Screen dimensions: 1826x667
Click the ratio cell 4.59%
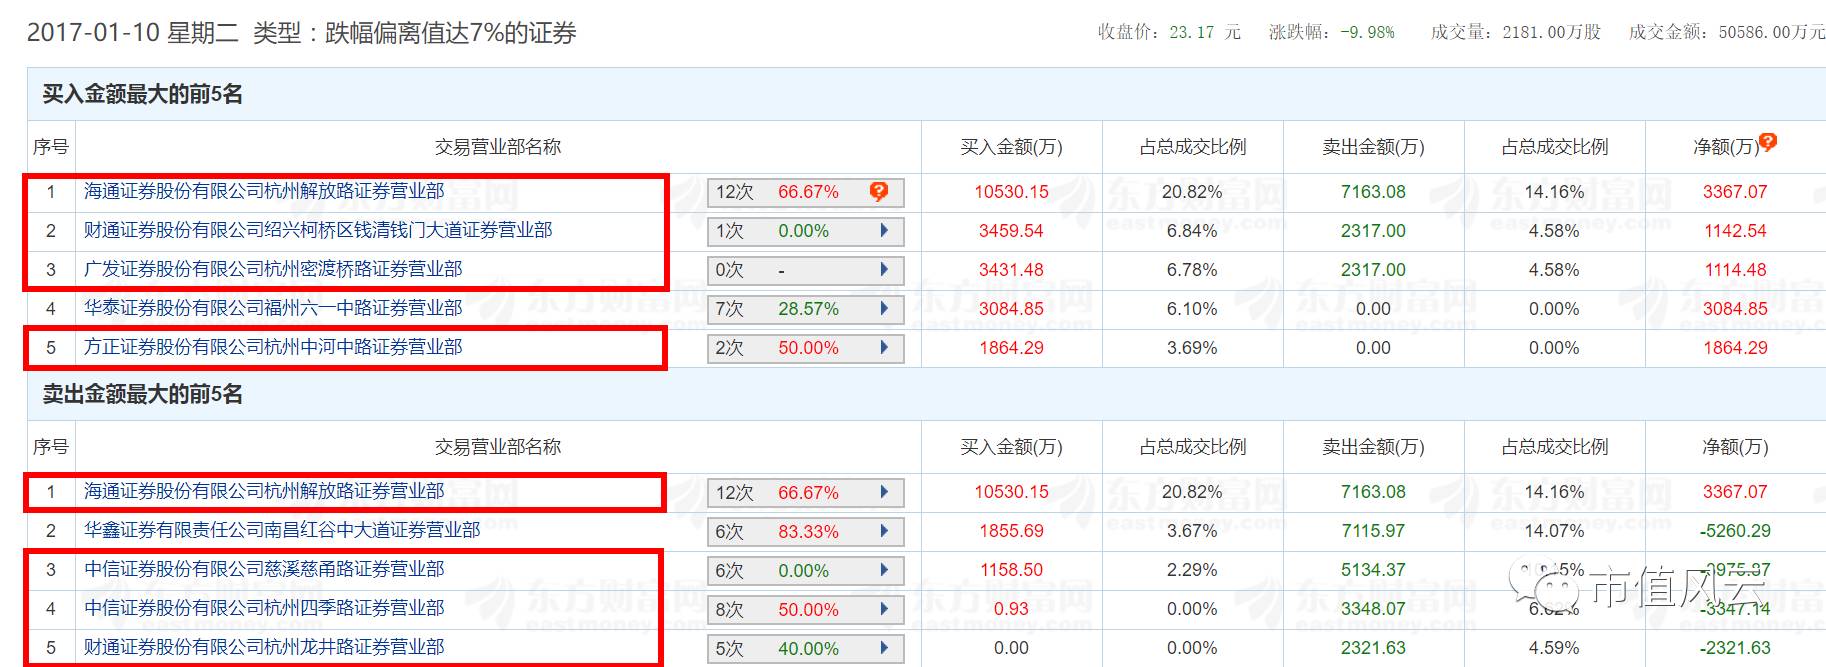coord(1554,648)
